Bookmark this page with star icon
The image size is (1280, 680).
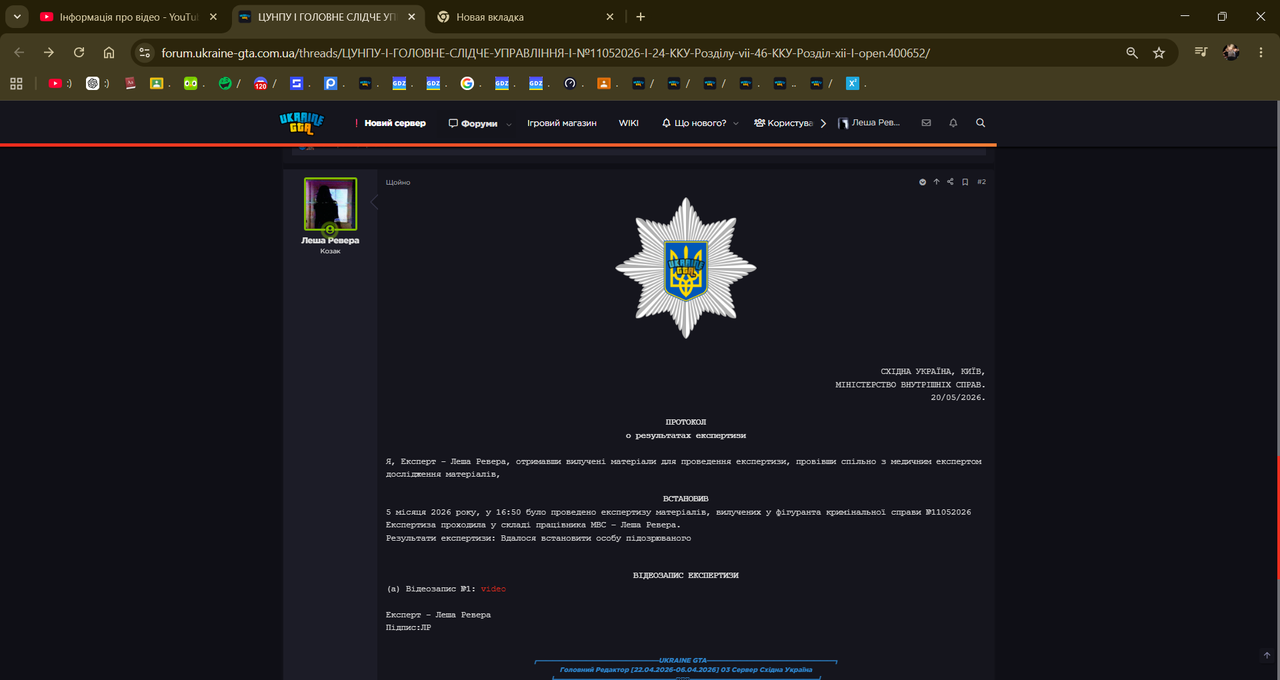(x=1159, y=52)
